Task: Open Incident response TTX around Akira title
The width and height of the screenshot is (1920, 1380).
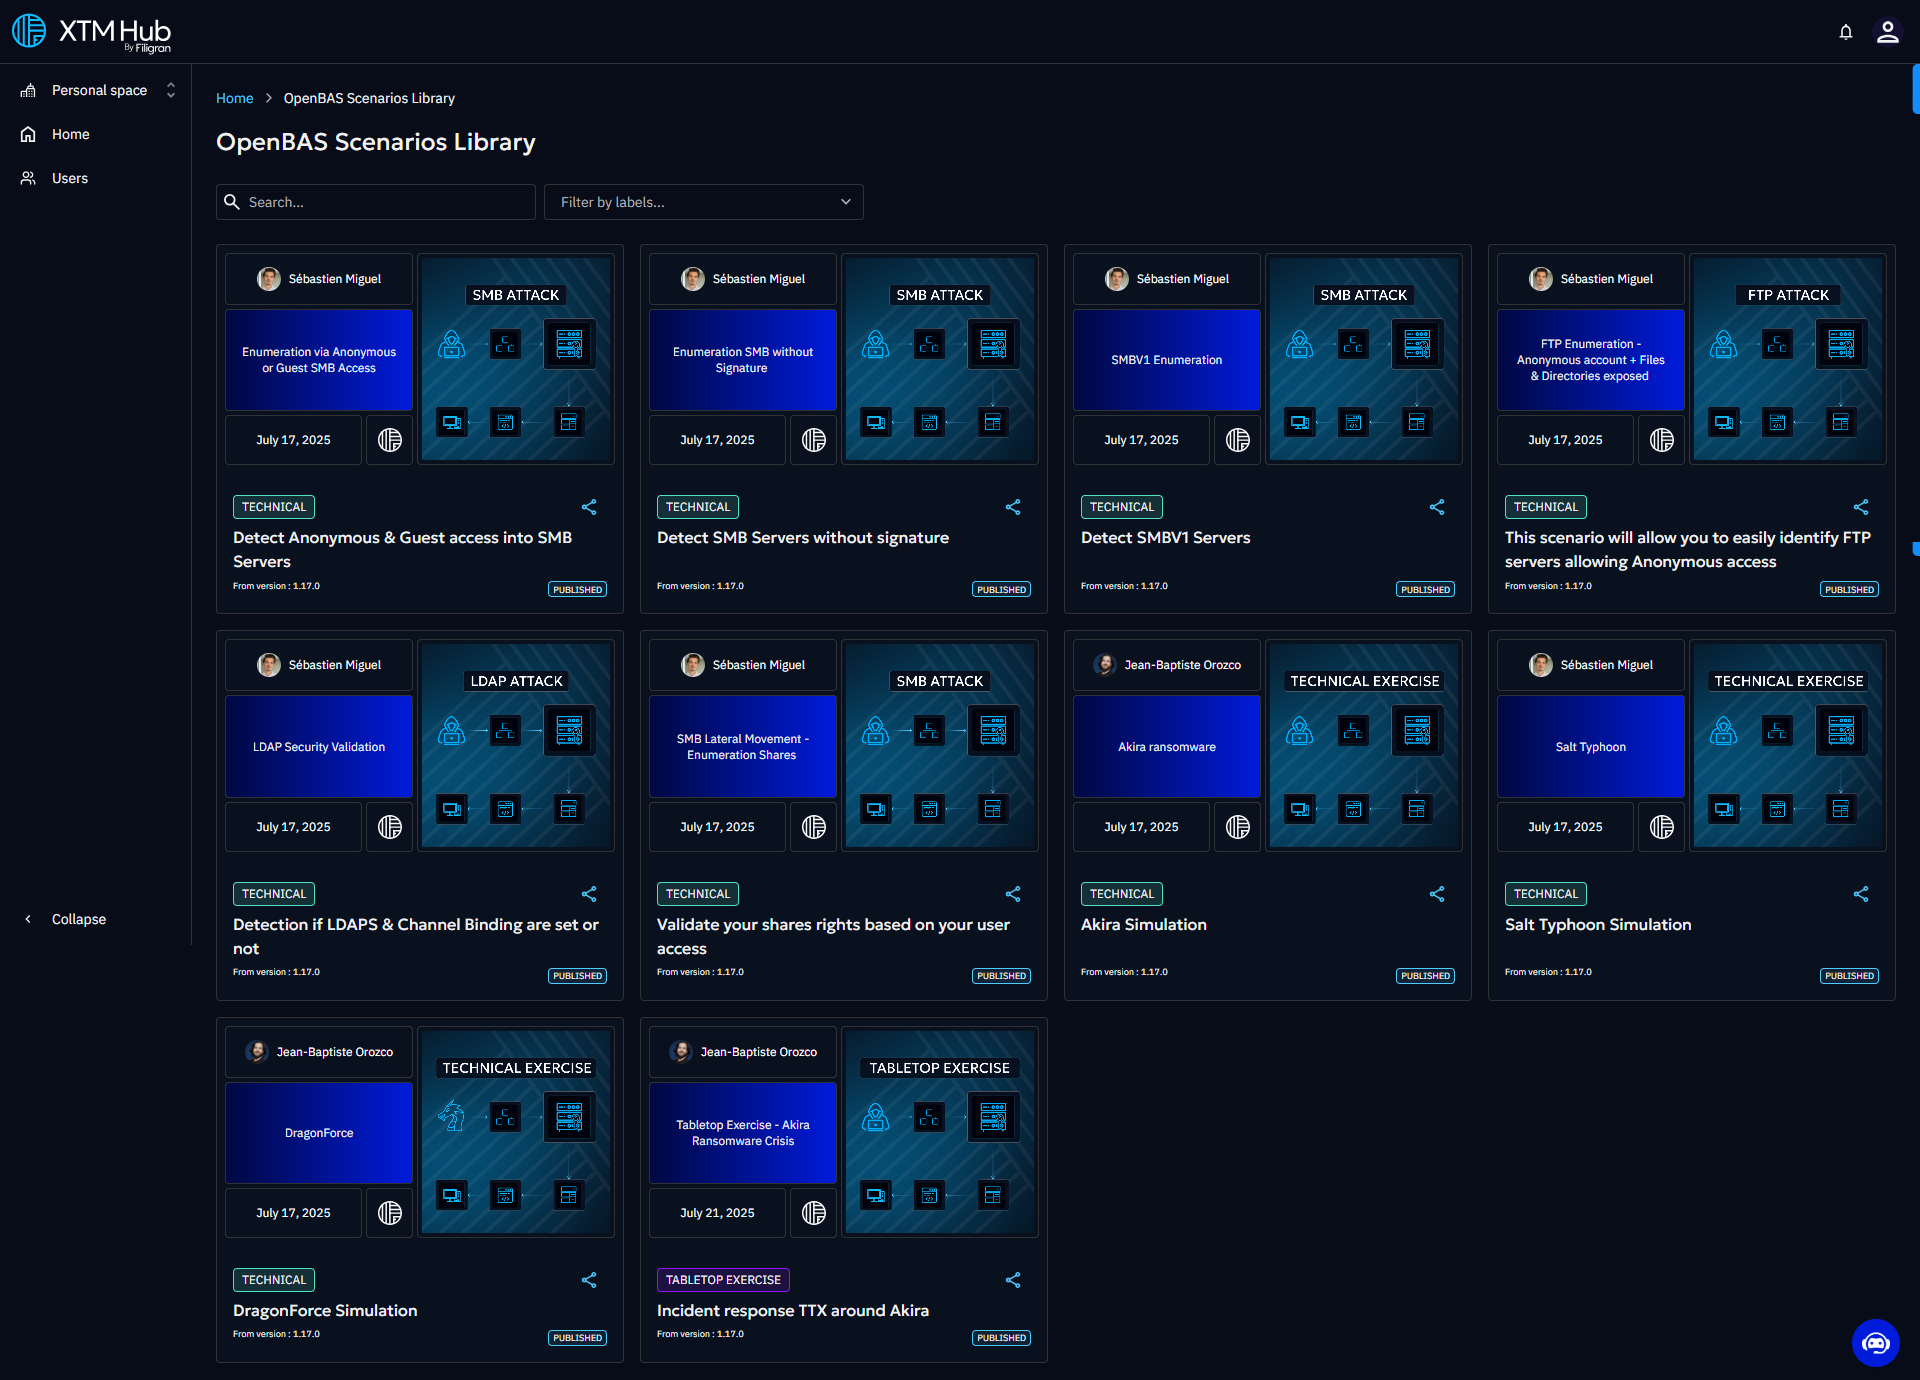Action: coord(793,1310)
